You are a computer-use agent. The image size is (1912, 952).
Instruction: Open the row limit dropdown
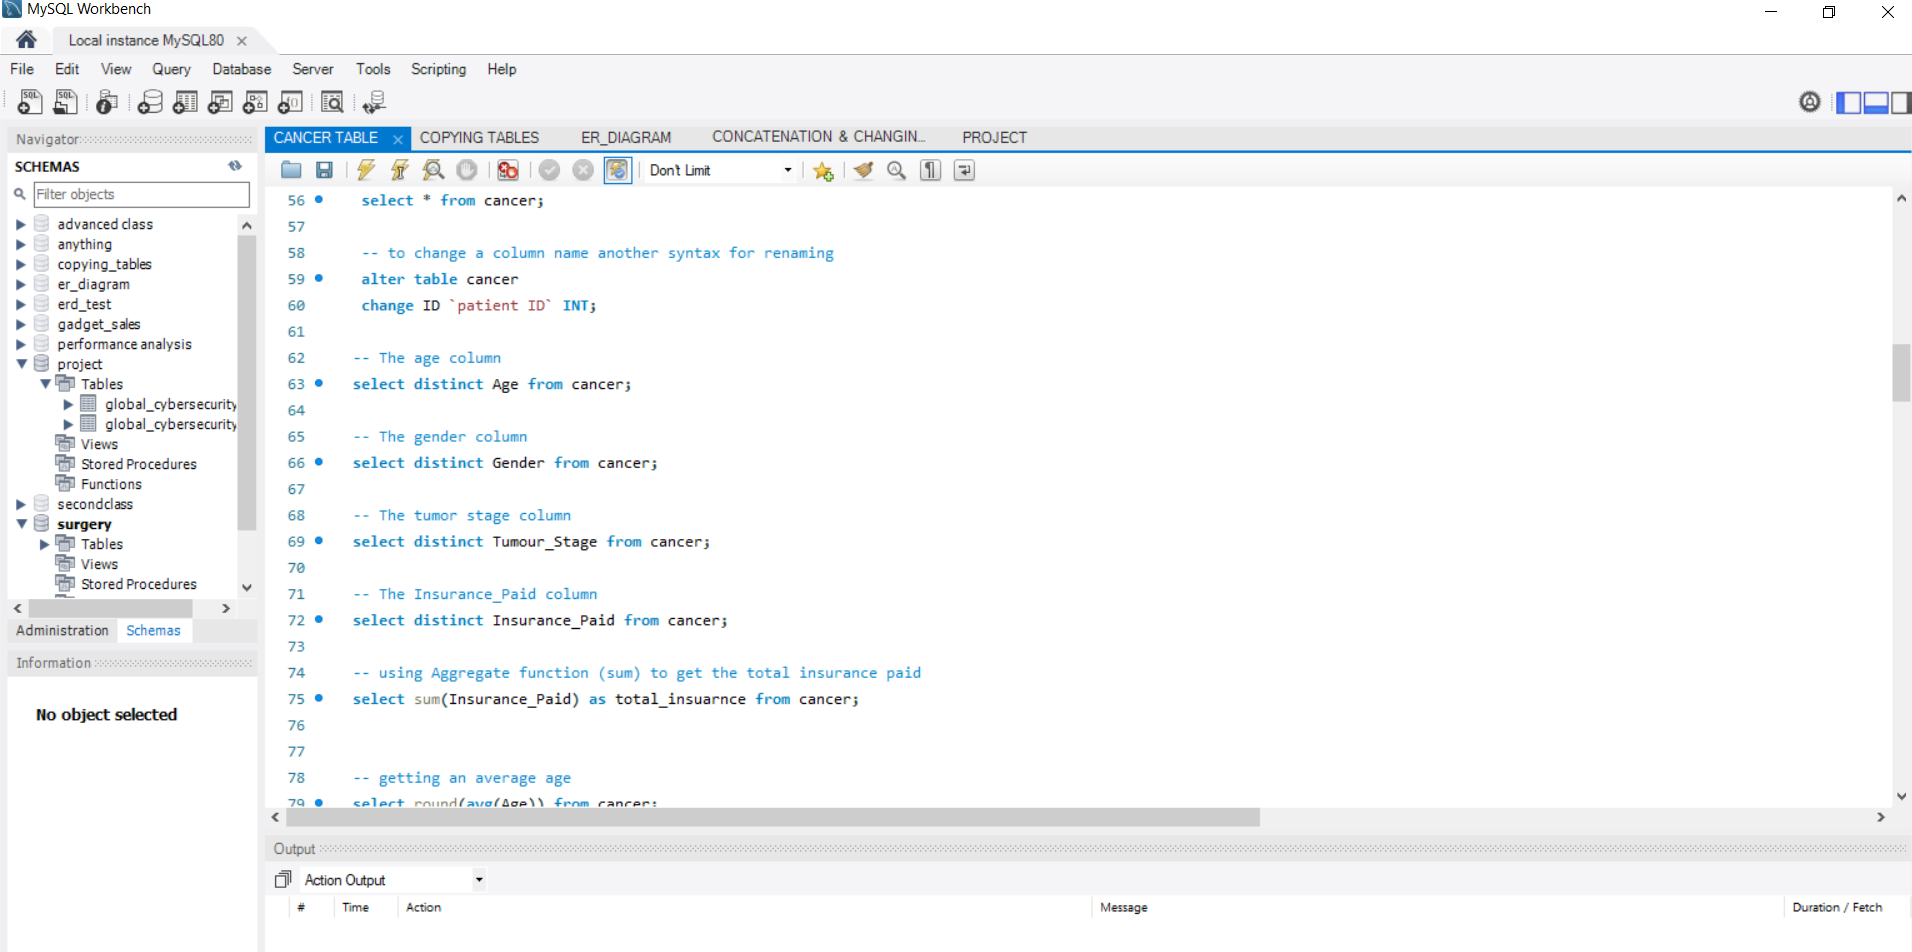coord(788,170)
